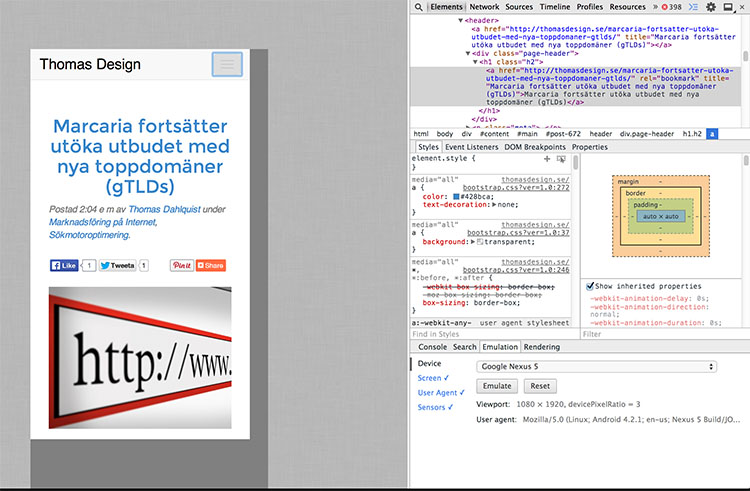Open the bootstrap.css?ver=1.0:246 source link

click(516, 270)
